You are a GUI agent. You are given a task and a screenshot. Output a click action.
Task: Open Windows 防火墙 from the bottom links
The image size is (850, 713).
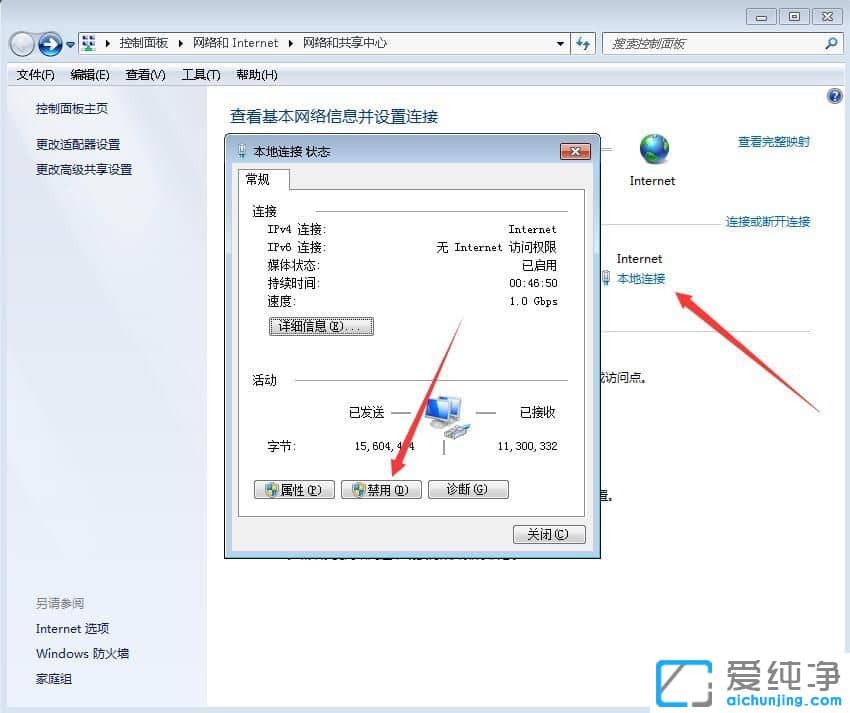point(80,653)
